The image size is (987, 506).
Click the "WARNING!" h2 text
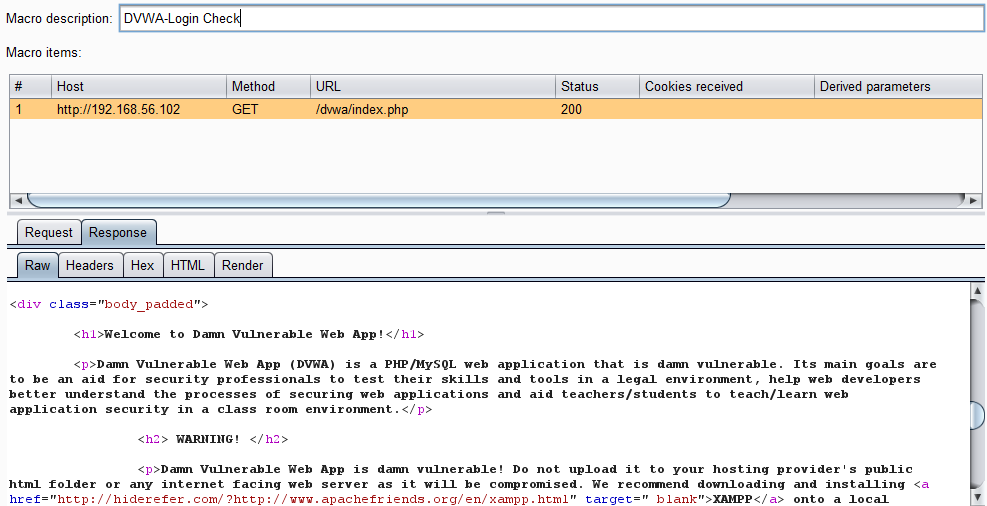208,439
